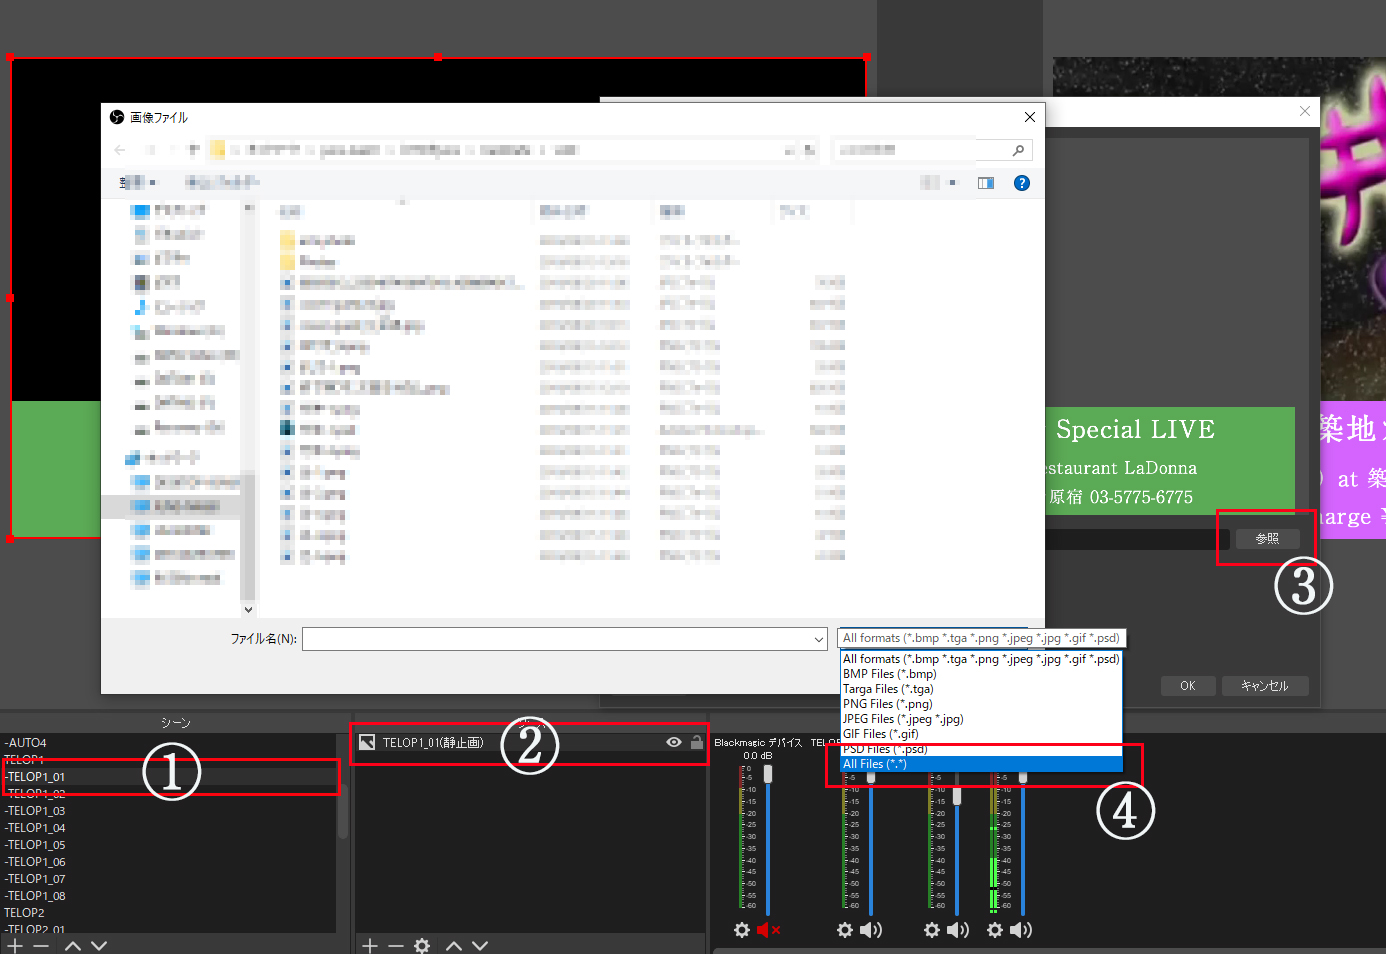Move the selected source up
This screenshot has width=1386, height=954.
coord(454,945)
